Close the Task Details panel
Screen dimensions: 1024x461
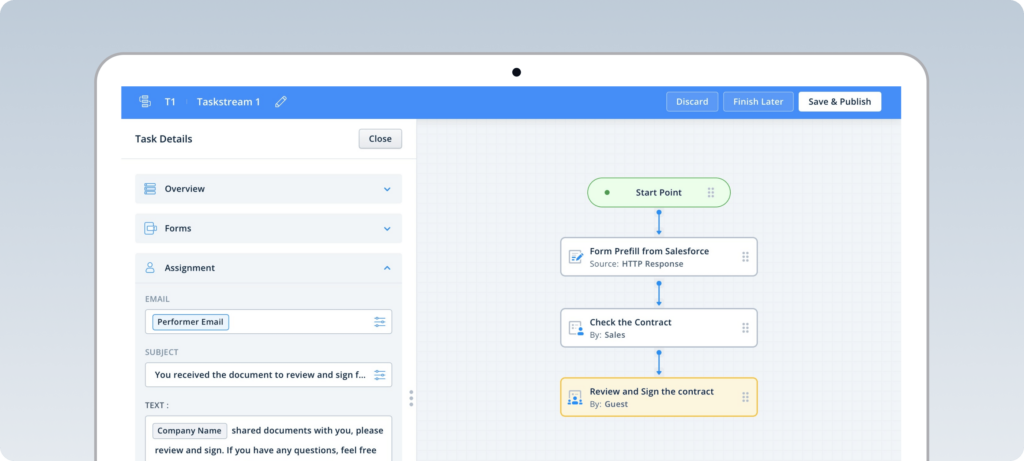pyautogui.click(x=380, y=139)
